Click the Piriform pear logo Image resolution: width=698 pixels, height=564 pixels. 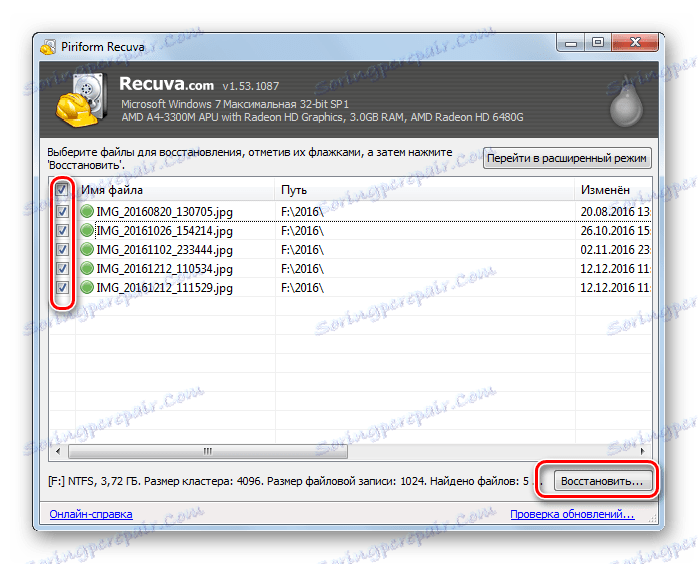[x=626, y=103]
